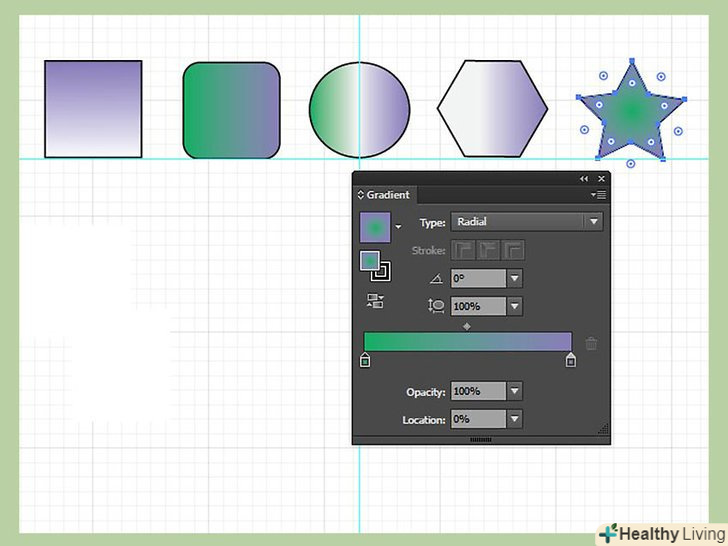This screenshot has width=728, height=546.
Task: Collapse the Gradient panel with double-arrow icon
Action: click(584, 179)
